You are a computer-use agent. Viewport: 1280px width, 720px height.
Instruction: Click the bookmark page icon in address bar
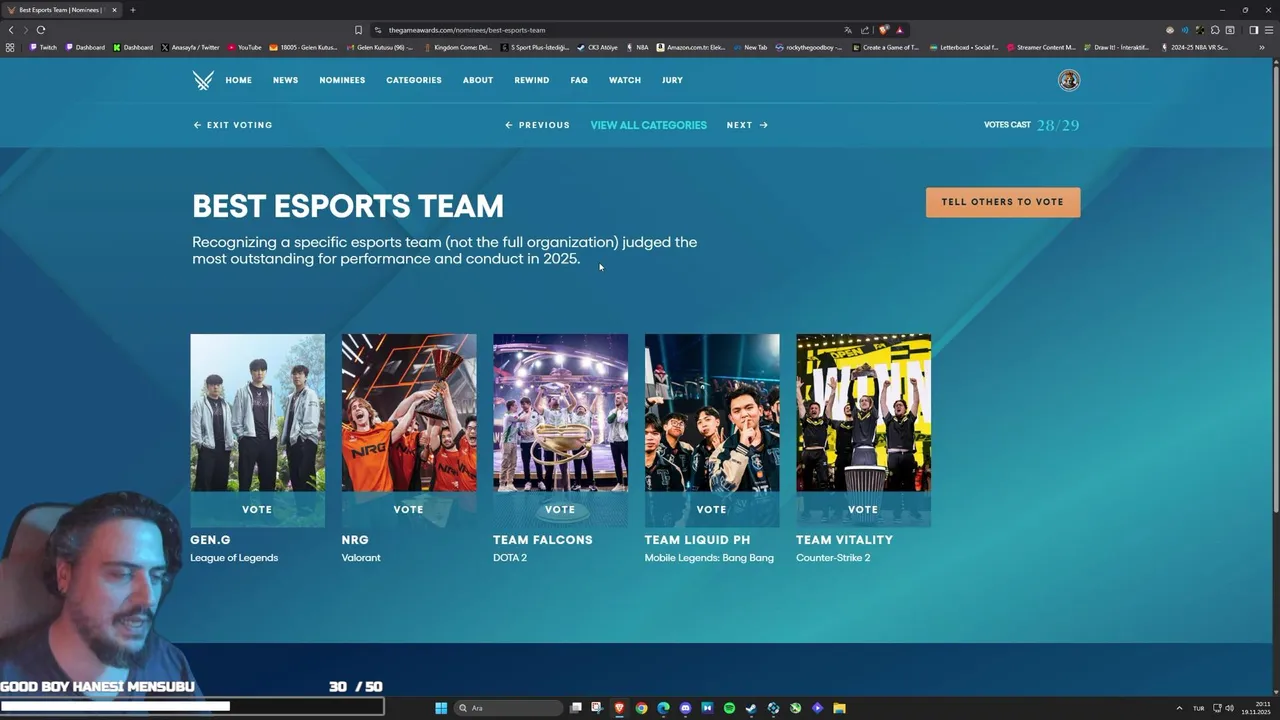[358, 30]
